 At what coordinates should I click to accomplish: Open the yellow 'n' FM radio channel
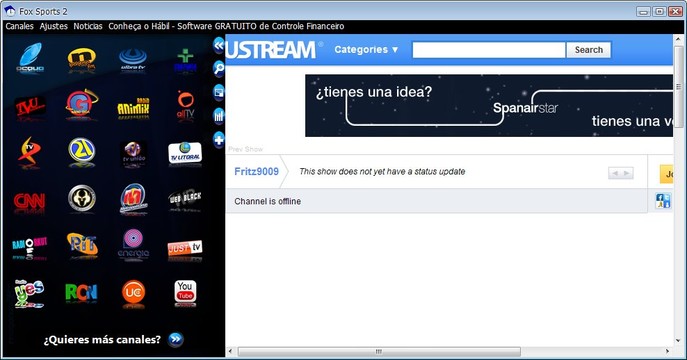[x=81, y=60]
